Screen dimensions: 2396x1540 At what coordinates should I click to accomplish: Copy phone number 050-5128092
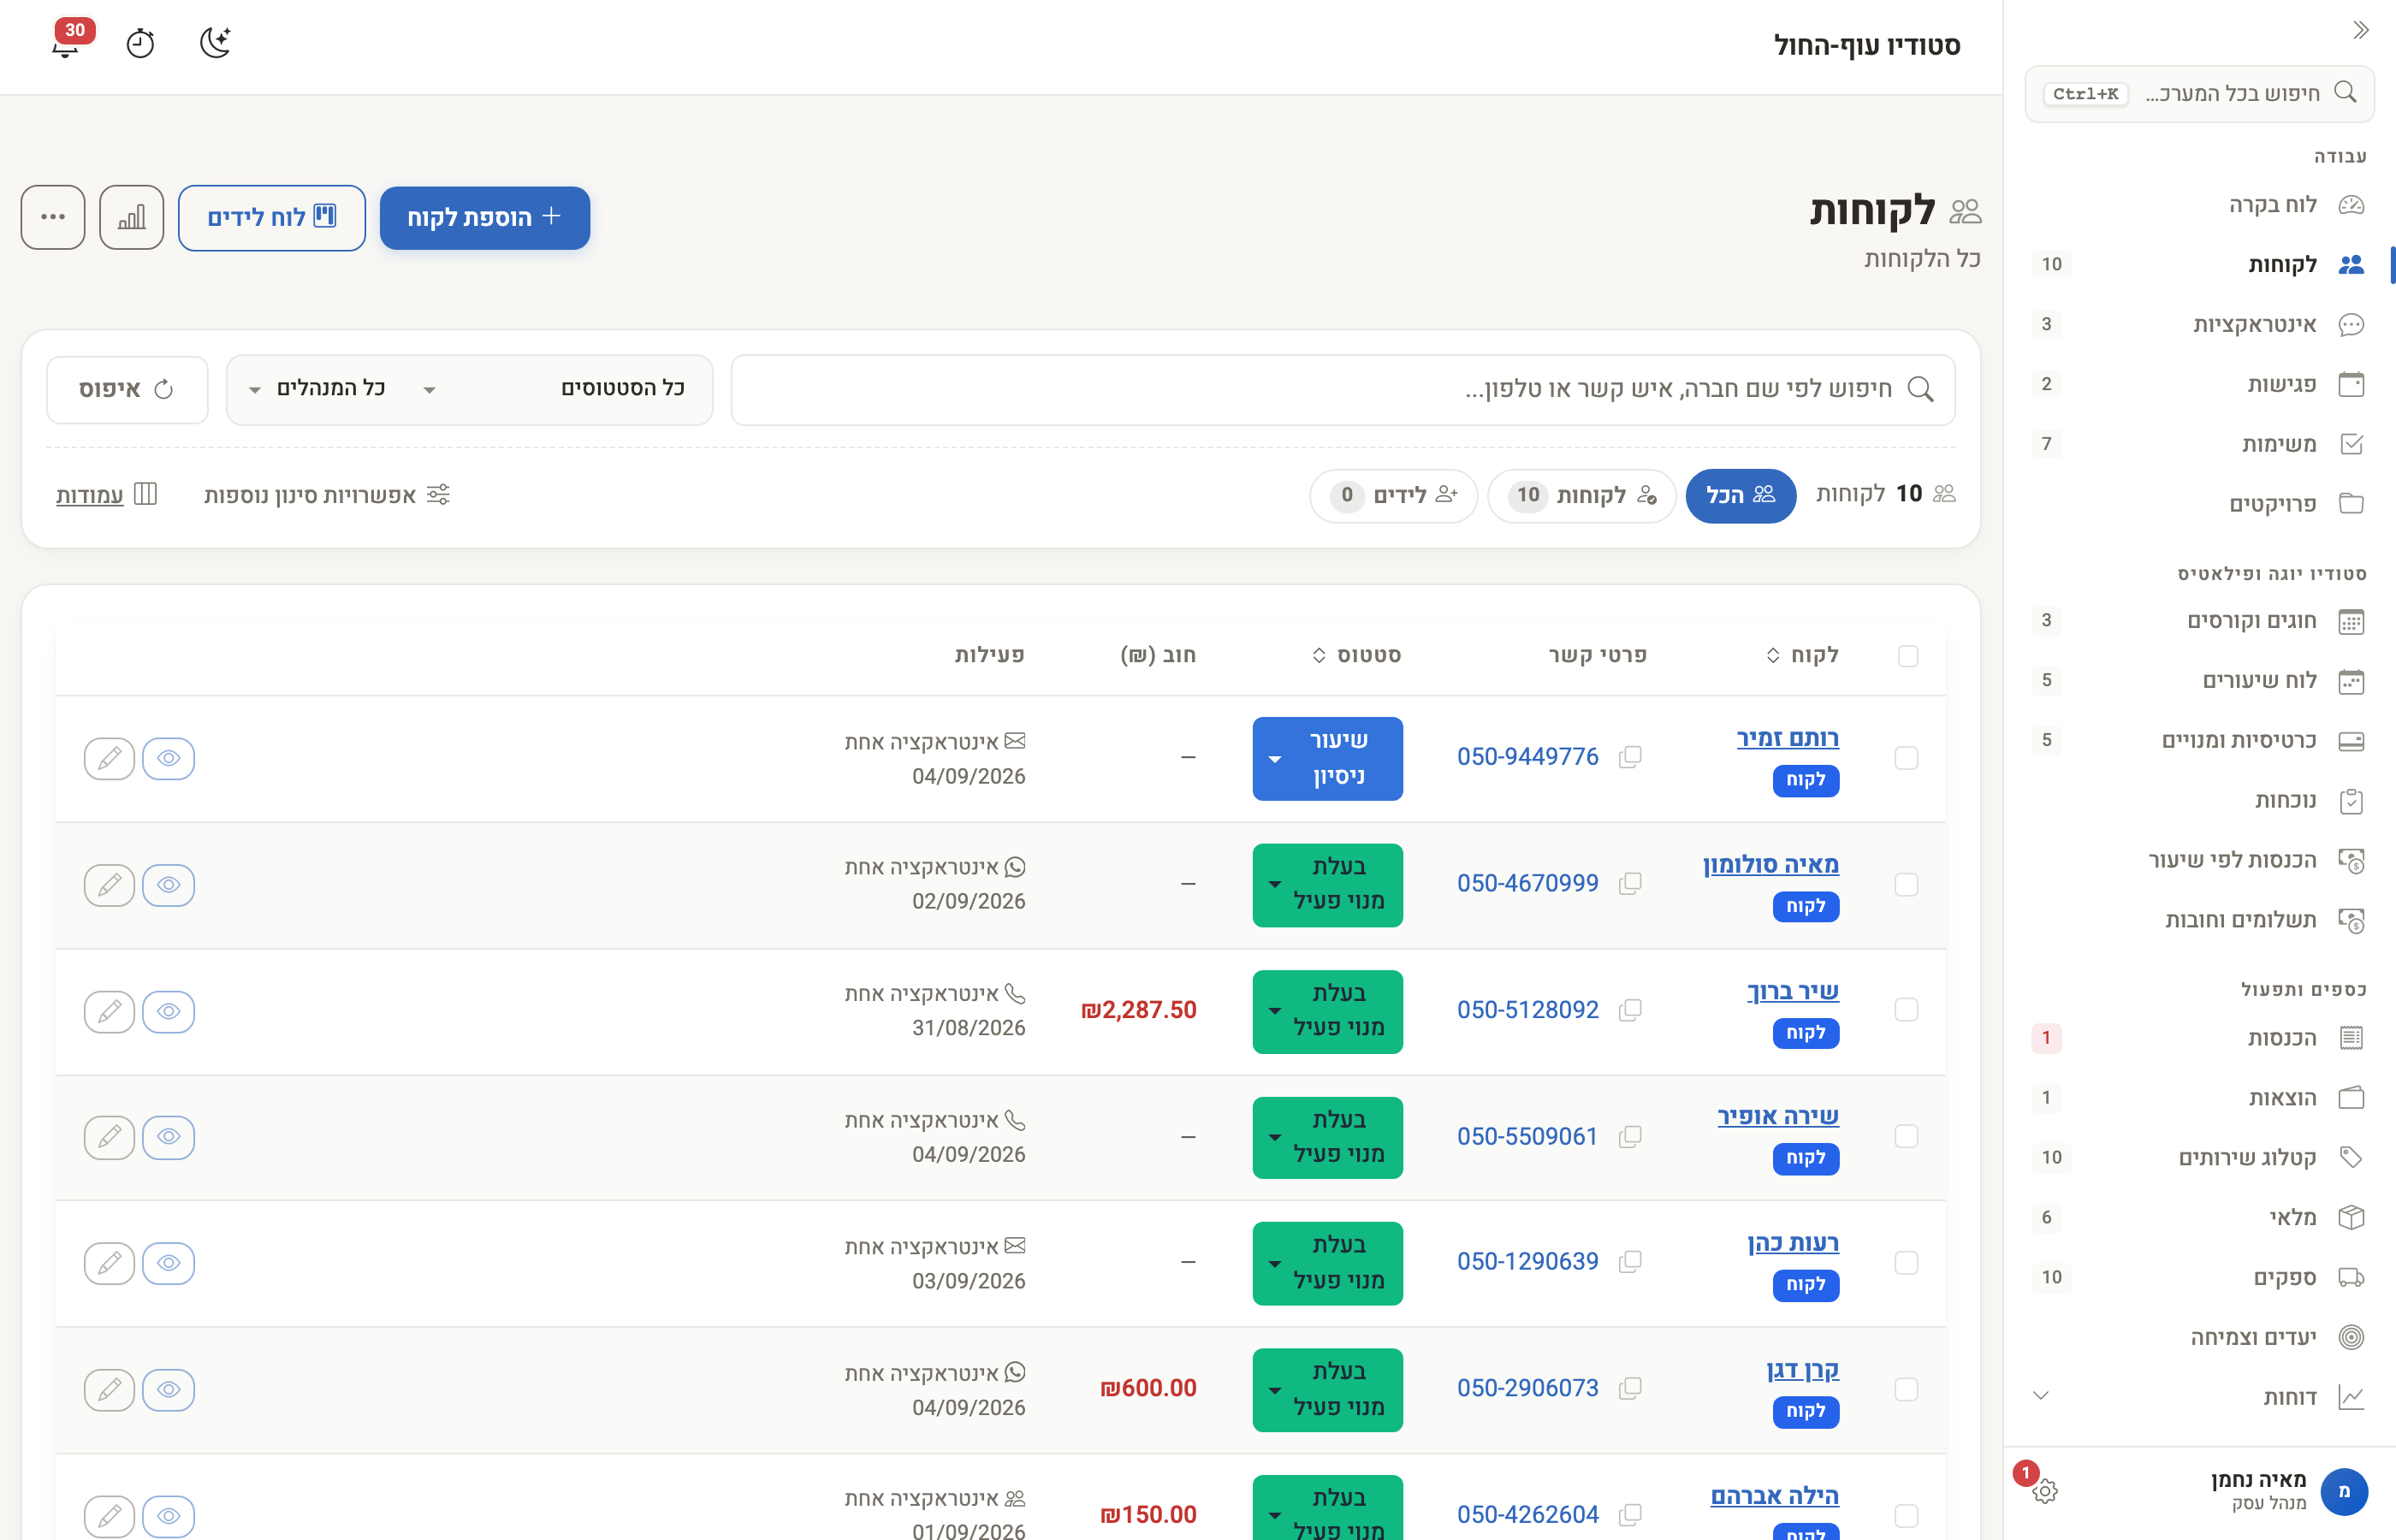tap(1630, 1010)
